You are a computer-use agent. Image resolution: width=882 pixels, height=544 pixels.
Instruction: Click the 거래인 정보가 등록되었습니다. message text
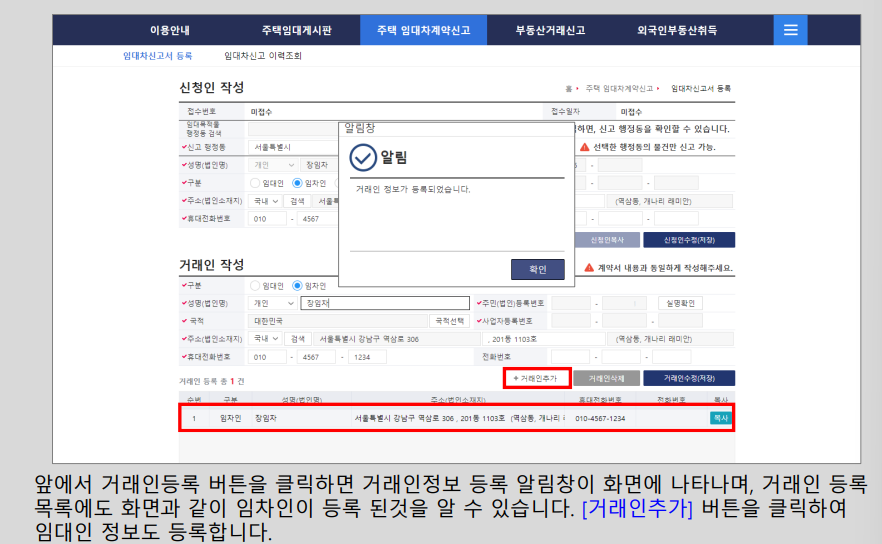pyautogui.click(x=413, y=190)
